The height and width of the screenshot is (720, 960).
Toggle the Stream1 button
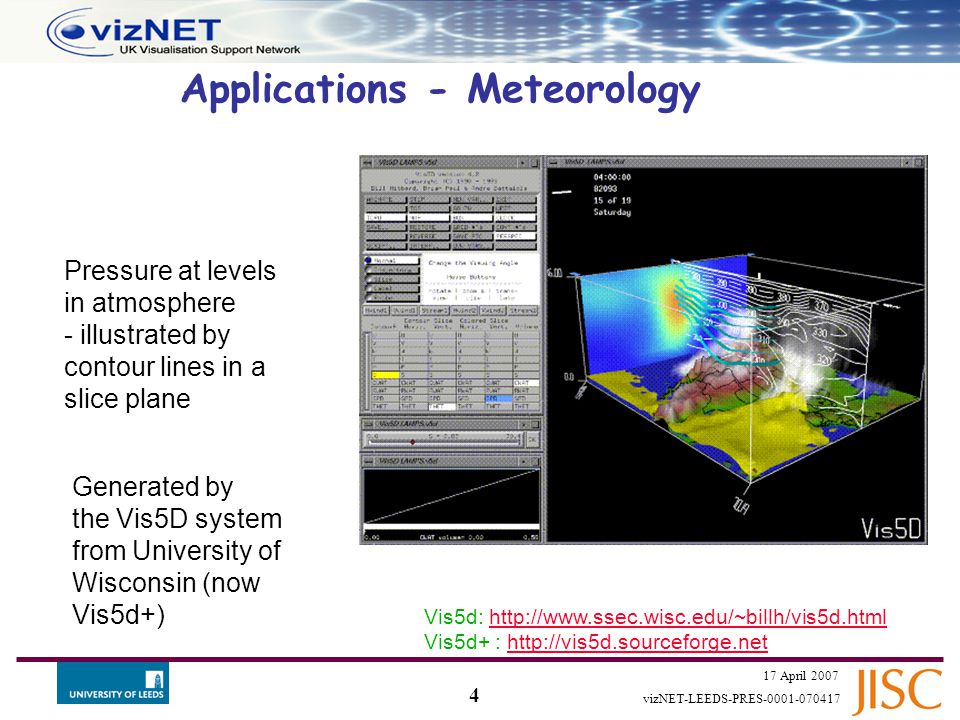(x=434, y=310)
